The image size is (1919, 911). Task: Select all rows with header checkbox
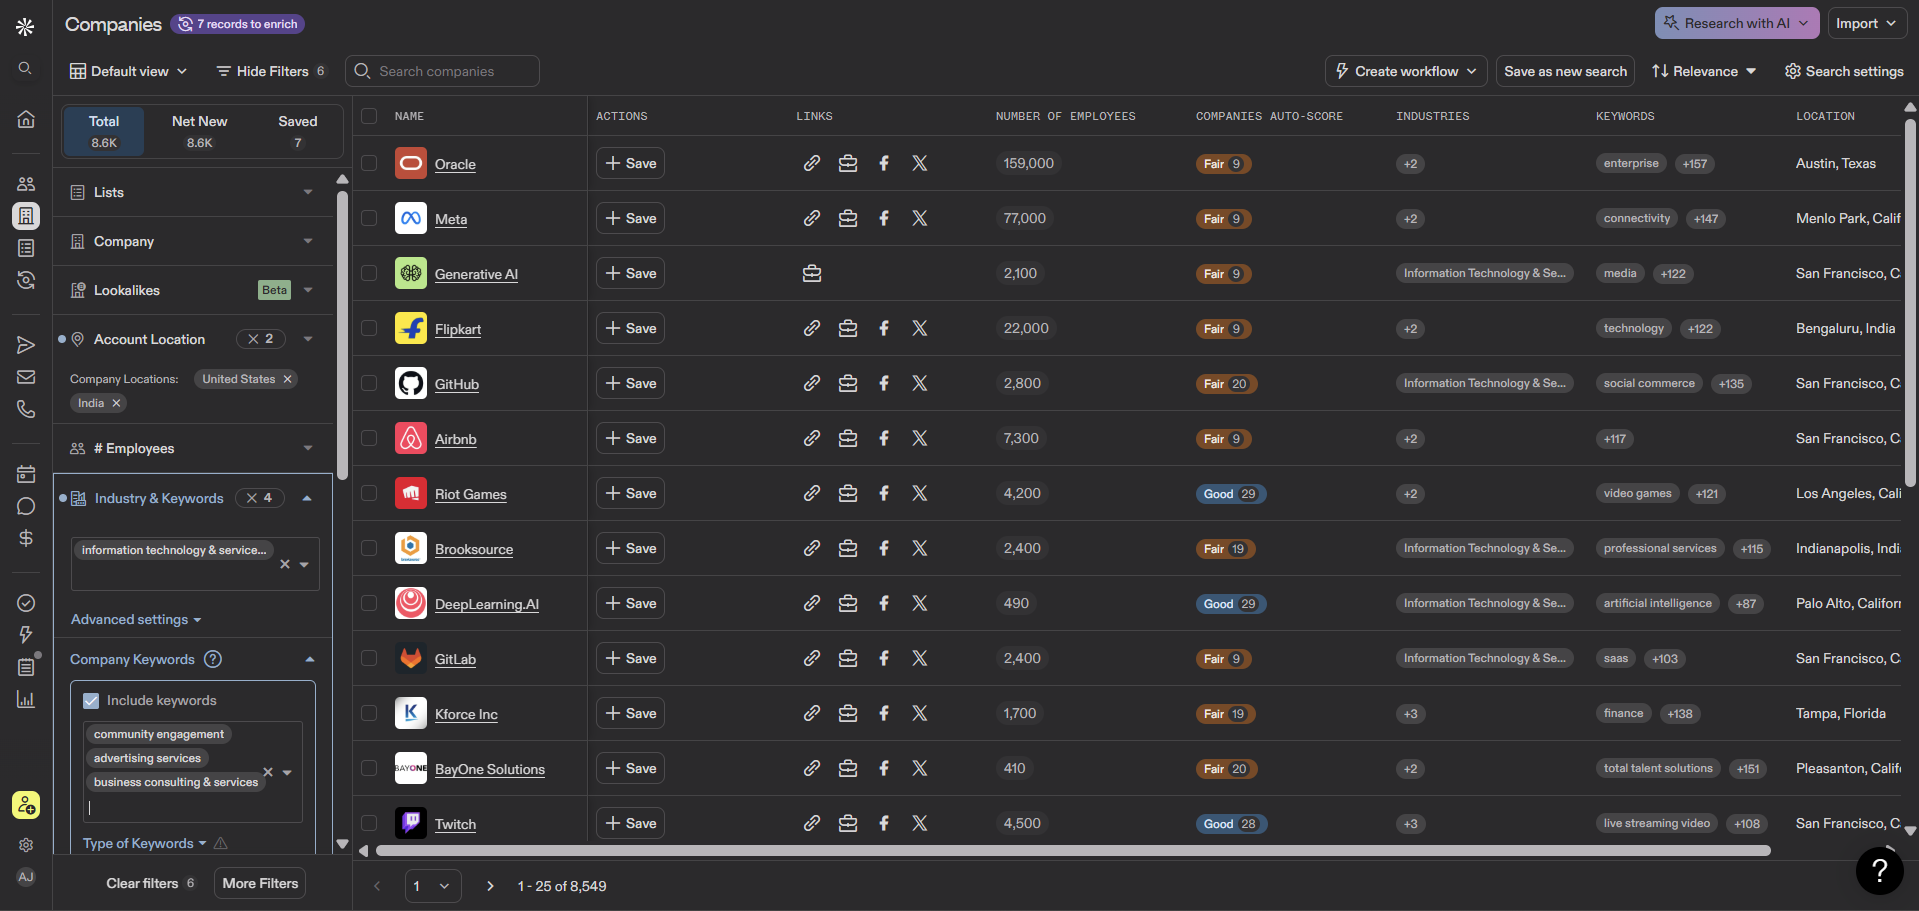click(369, 116)
